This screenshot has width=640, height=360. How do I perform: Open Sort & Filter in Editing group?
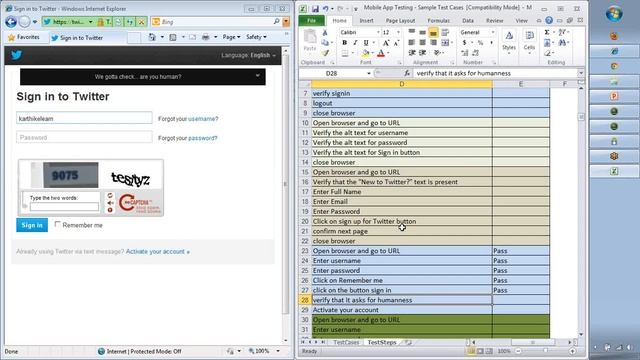pos(562,32)
